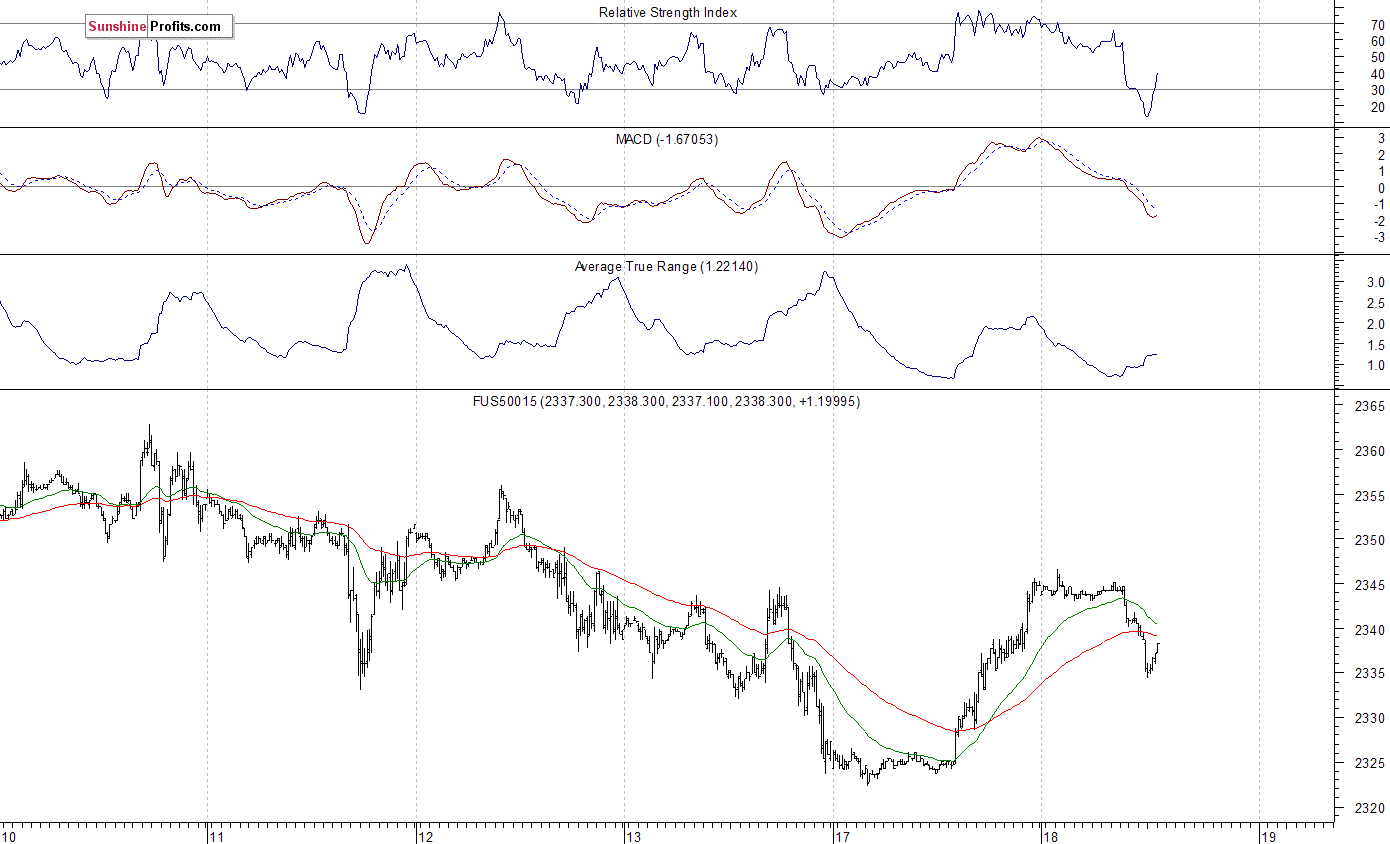Click price level 2325 on the price axis
This screenshot has height=844, width=1390.
pyautogui.click(x=1369, y=763)
